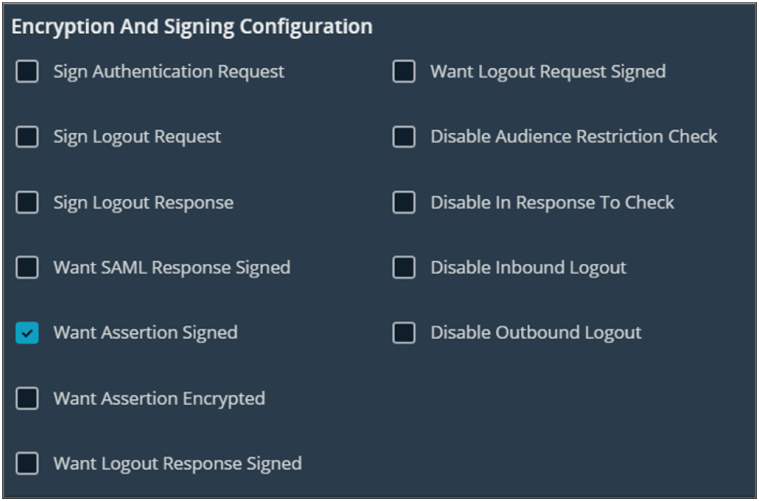
Task: Click the Want Assertion Encrypted label text
Action: pyautogui.click(x=159, y=398)
